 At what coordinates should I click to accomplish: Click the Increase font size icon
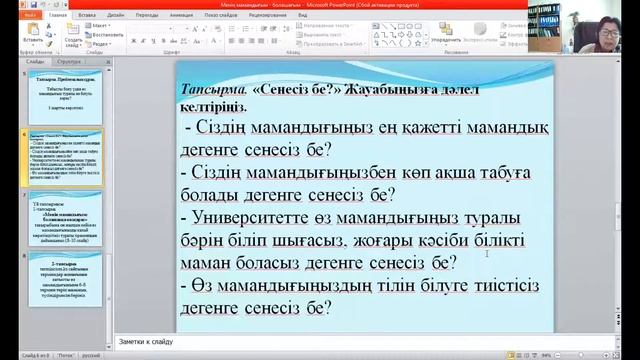[195, 29]
